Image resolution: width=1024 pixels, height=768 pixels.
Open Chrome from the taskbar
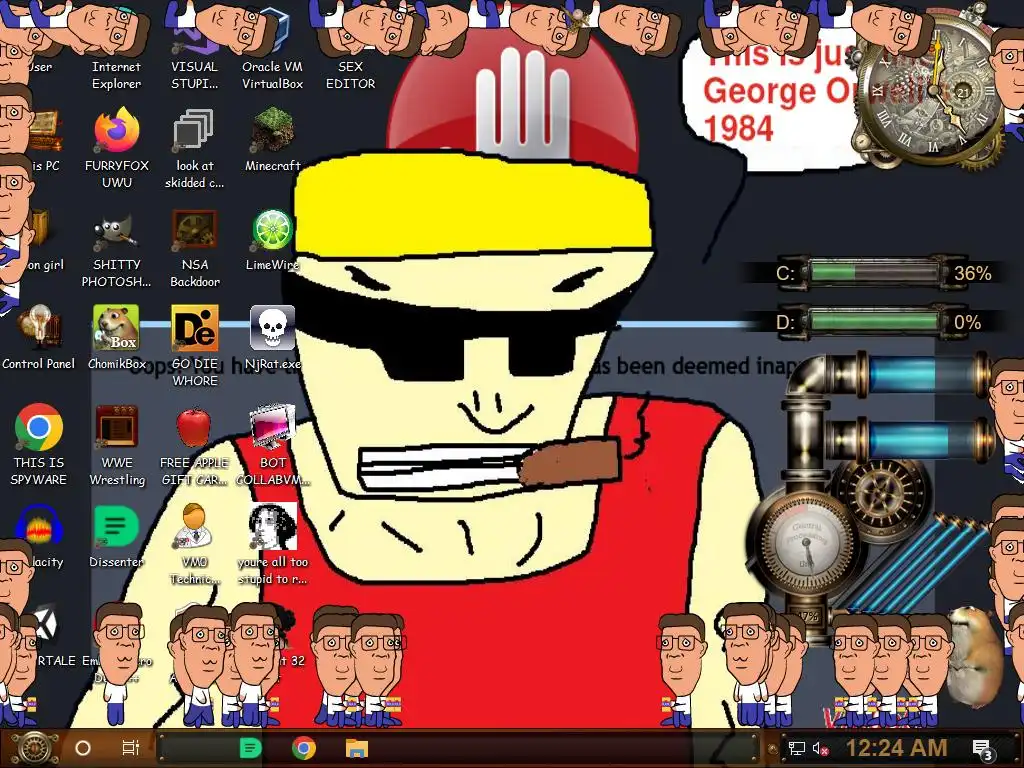pyautogui.click(x=304, y=748)
